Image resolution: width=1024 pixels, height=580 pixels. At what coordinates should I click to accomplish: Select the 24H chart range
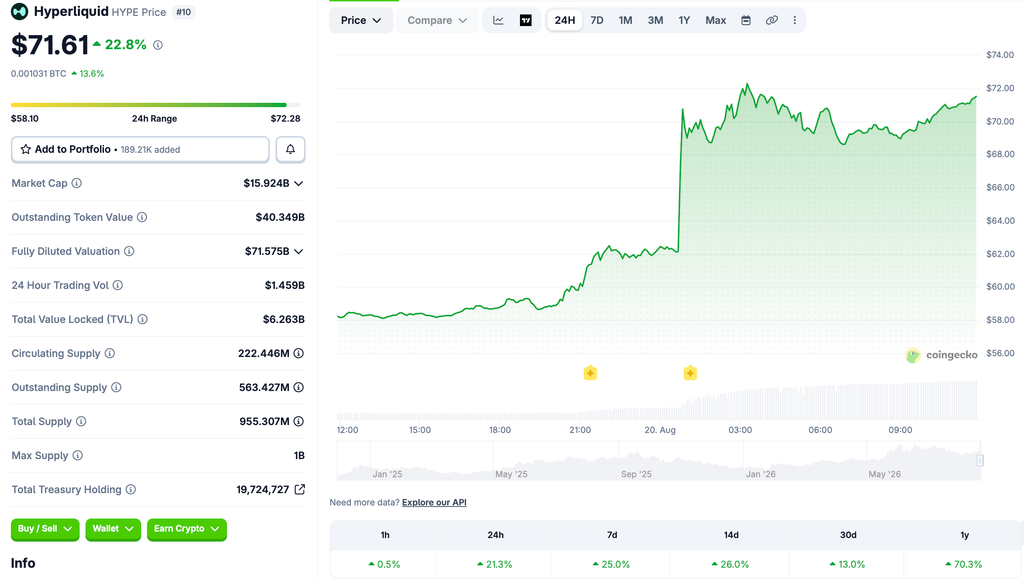[565, 20]
